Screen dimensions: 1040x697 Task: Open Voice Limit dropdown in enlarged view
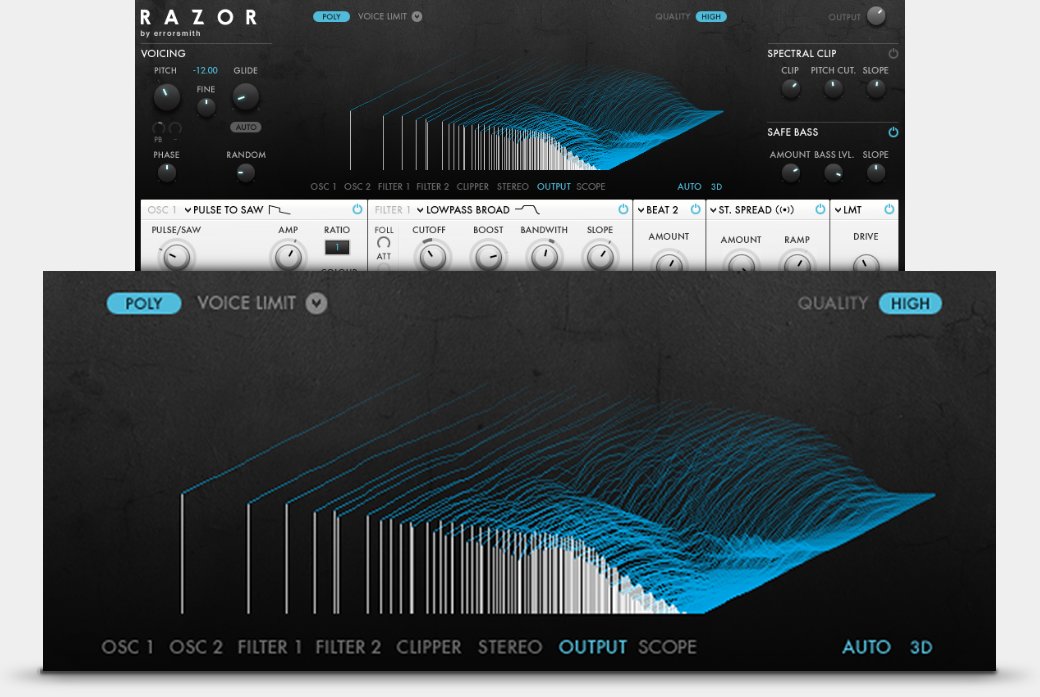pos(316,303)
